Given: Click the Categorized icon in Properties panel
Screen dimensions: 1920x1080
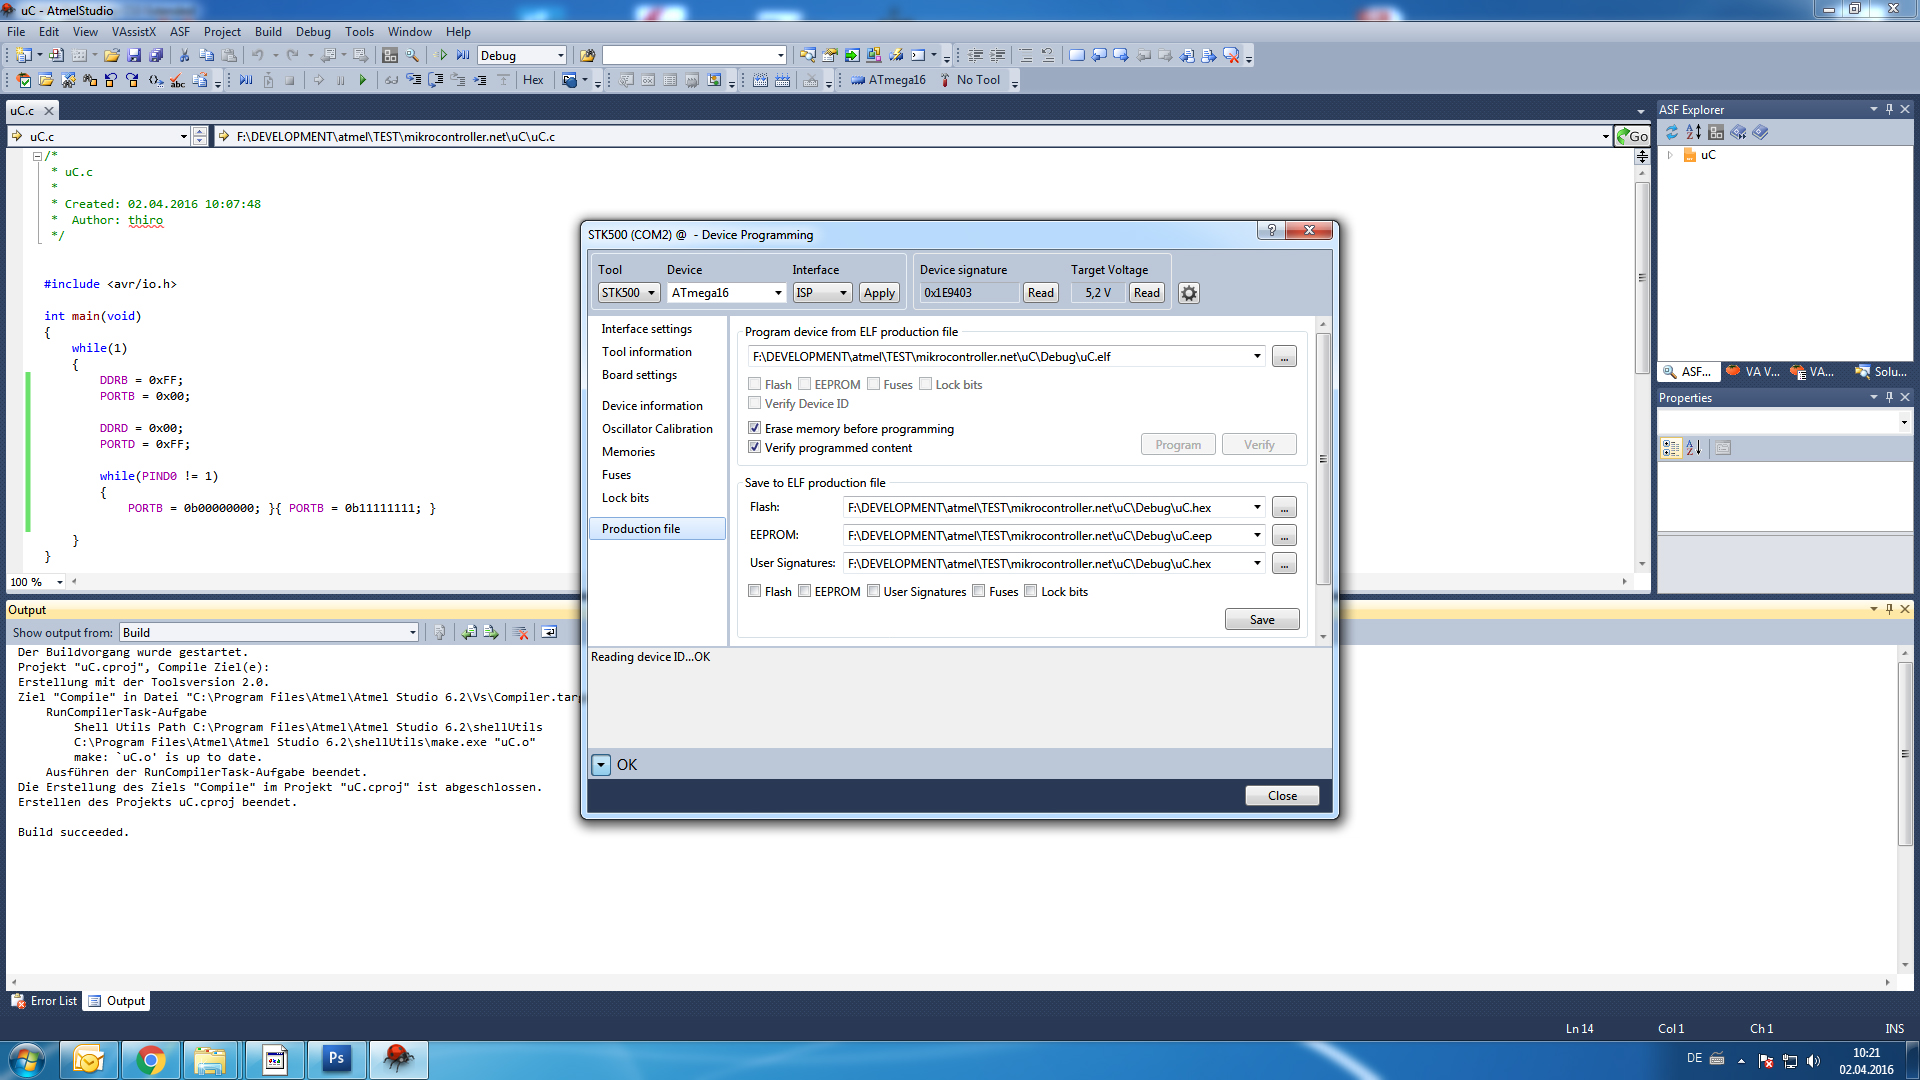Looking at the screenshot, I should coord(1670,448).
